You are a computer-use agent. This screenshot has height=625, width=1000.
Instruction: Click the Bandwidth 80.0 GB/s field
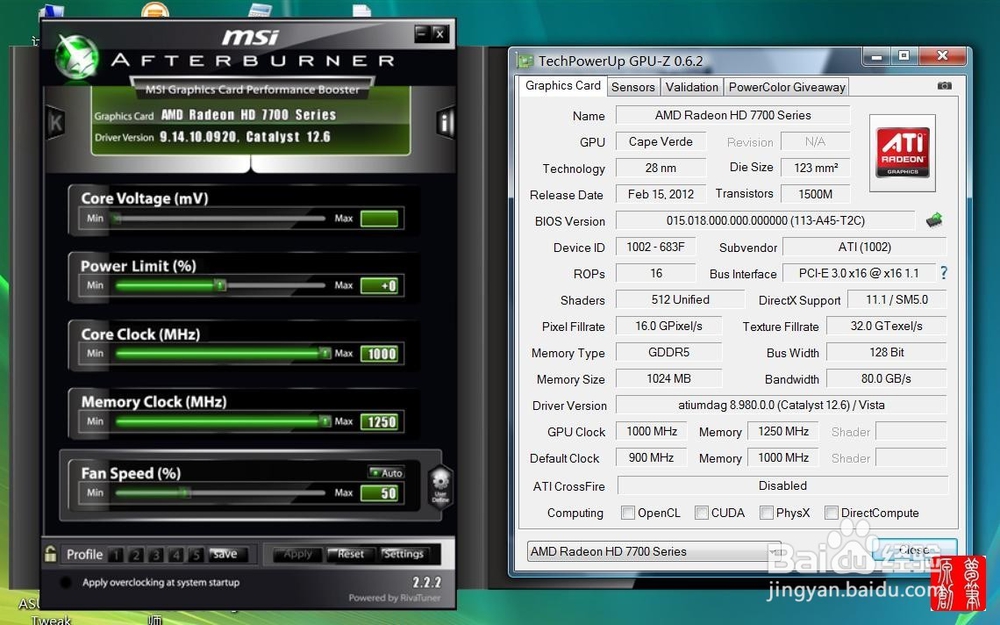pos(886,378)
